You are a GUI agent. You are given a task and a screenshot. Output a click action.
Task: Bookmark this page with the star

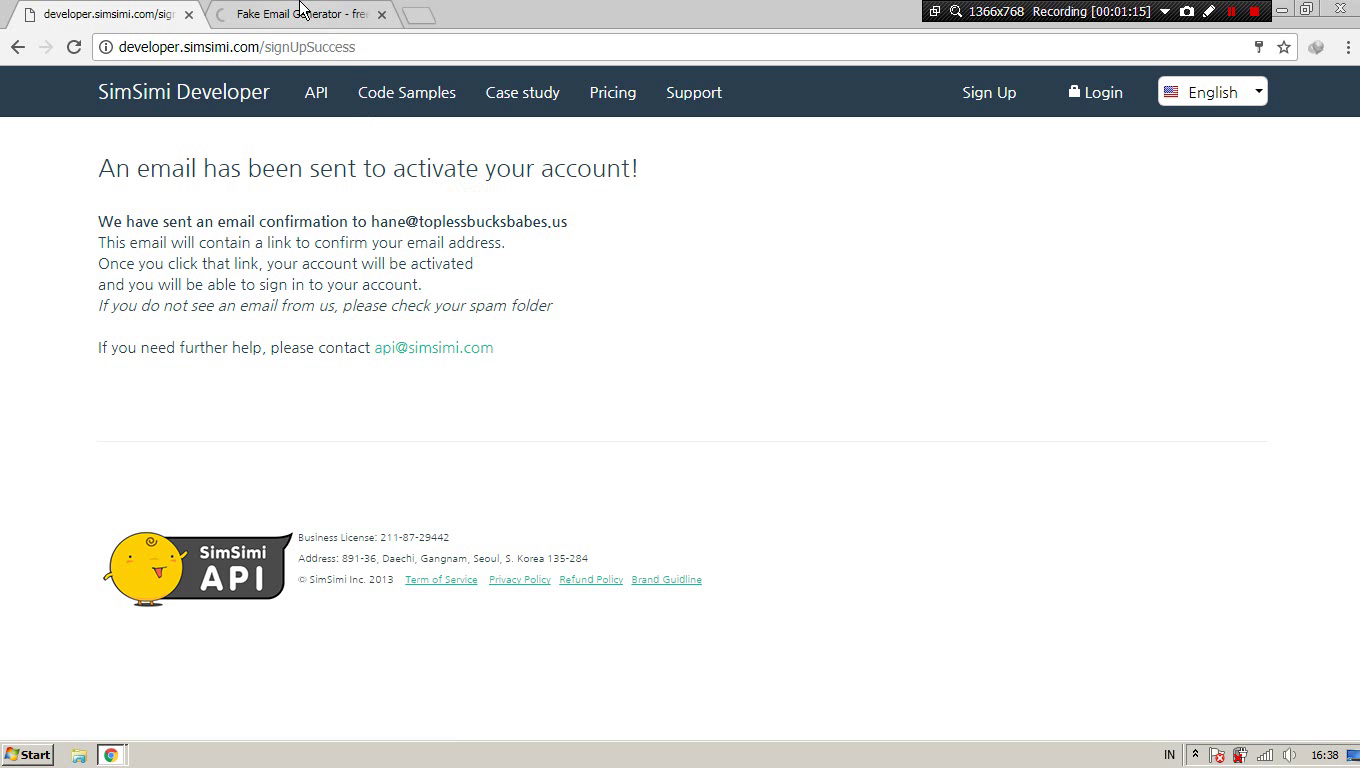click(1284, 47)
